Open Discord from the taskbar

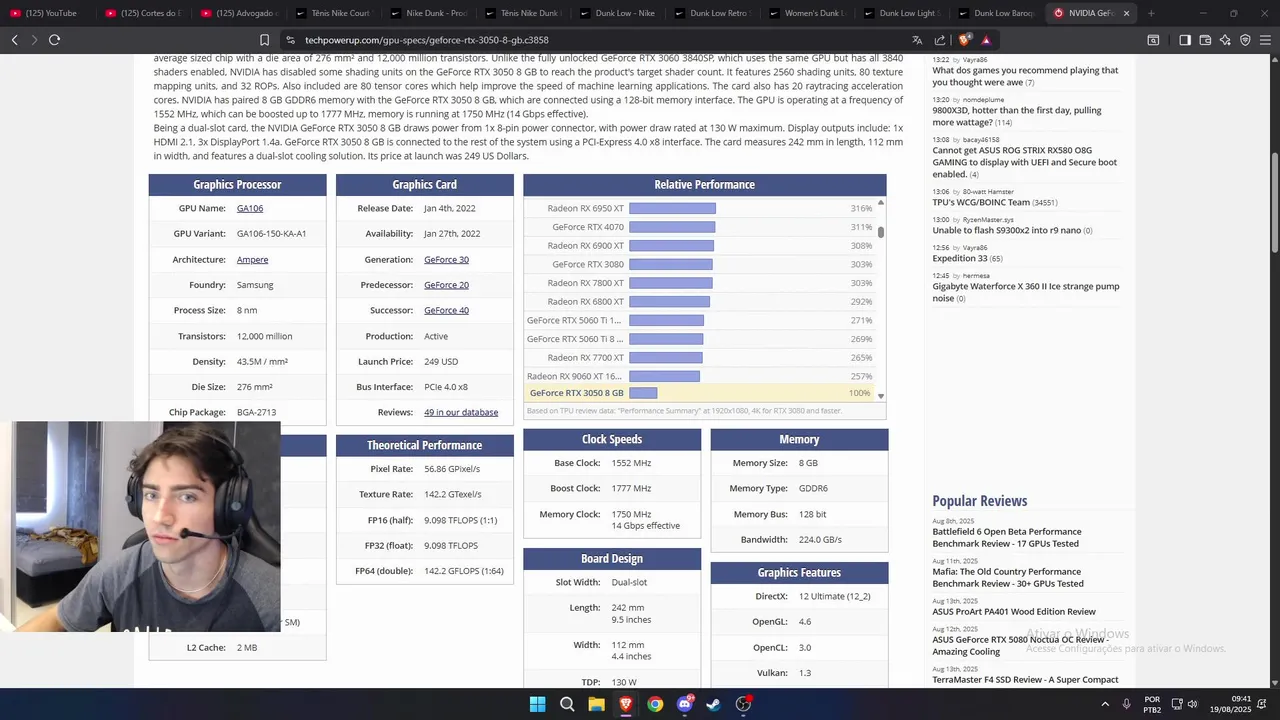[685, 704]
